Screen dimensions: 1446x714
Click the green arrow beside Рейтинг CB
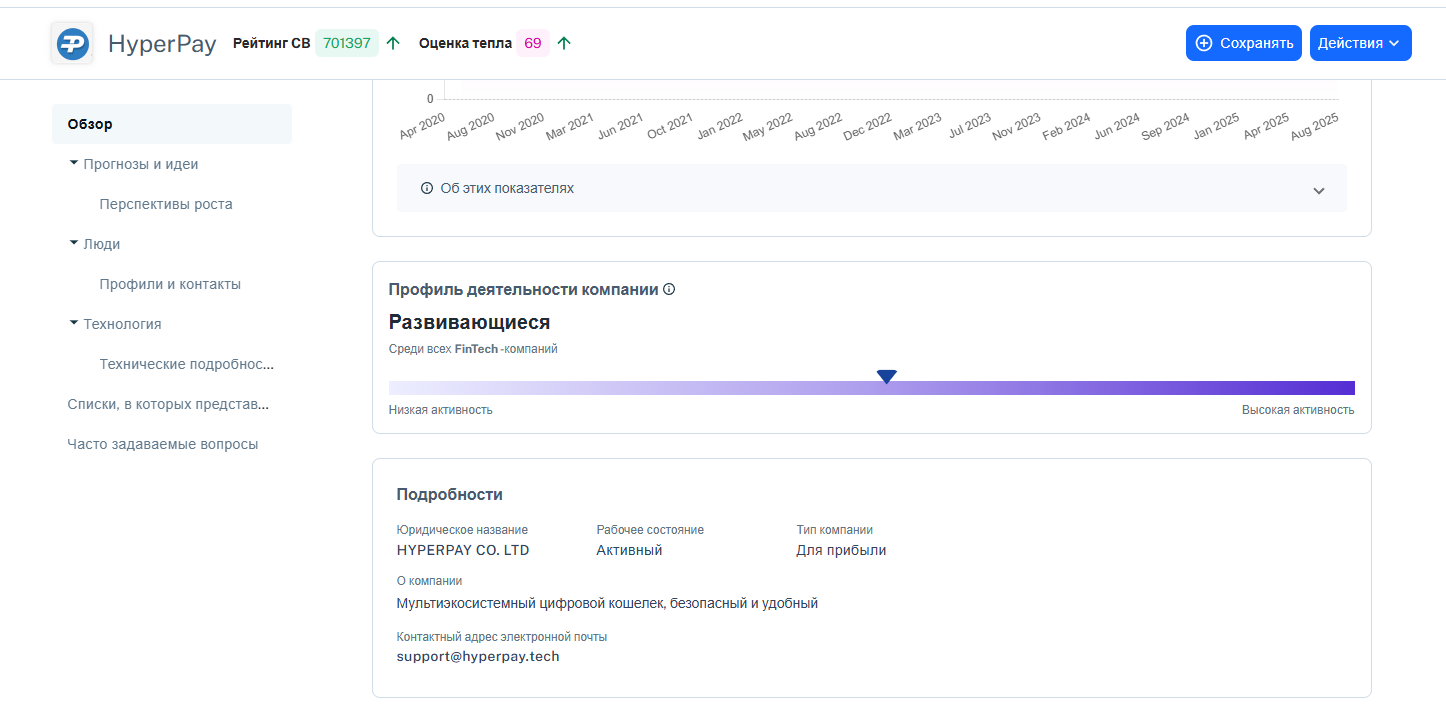coord(393,43)
